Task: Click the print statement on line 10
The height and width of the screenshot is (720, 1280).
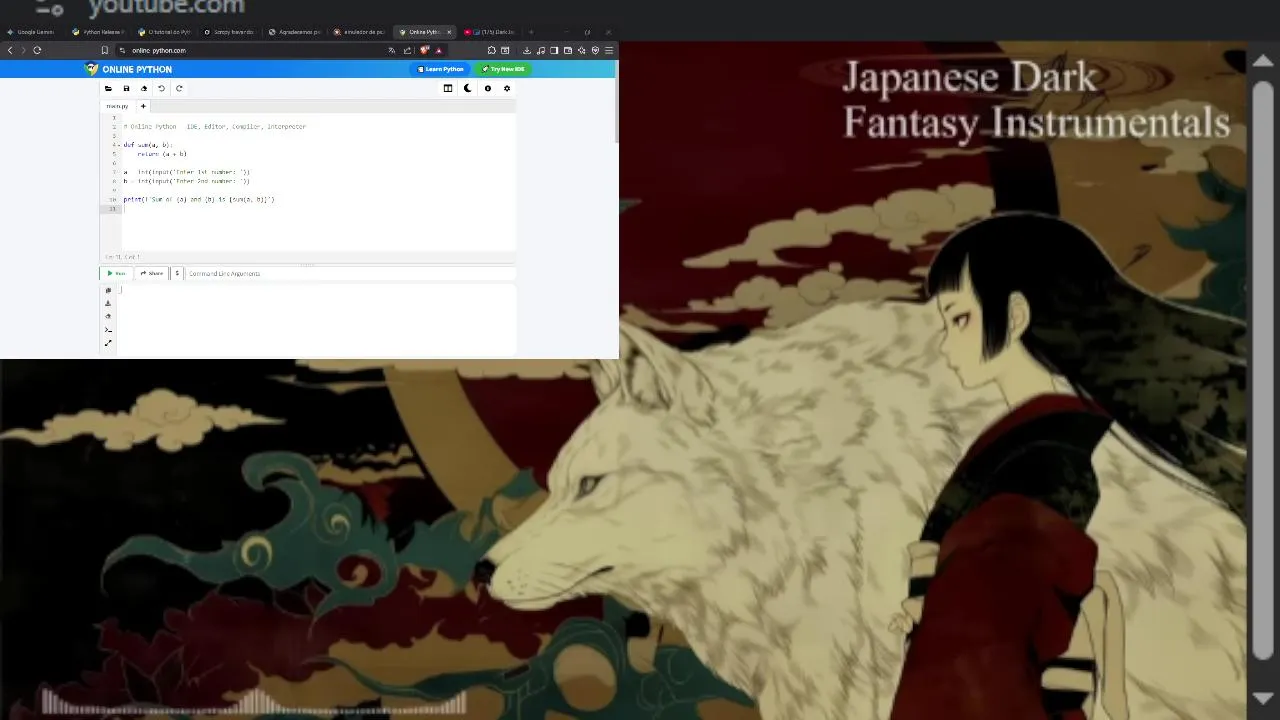Action: [199, 199]
